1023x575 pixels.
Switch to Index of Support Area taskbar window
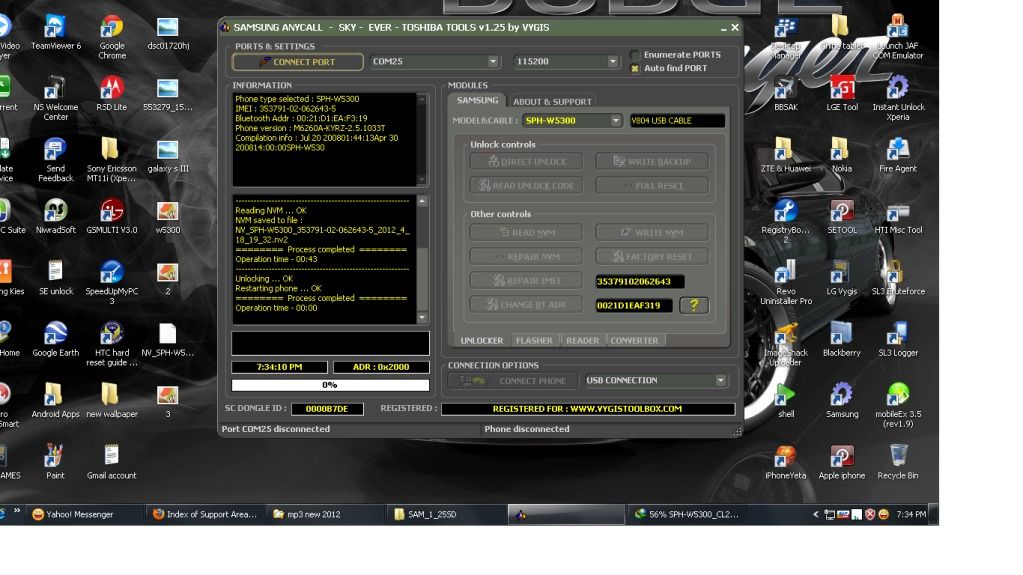click(x=204, y=514)
